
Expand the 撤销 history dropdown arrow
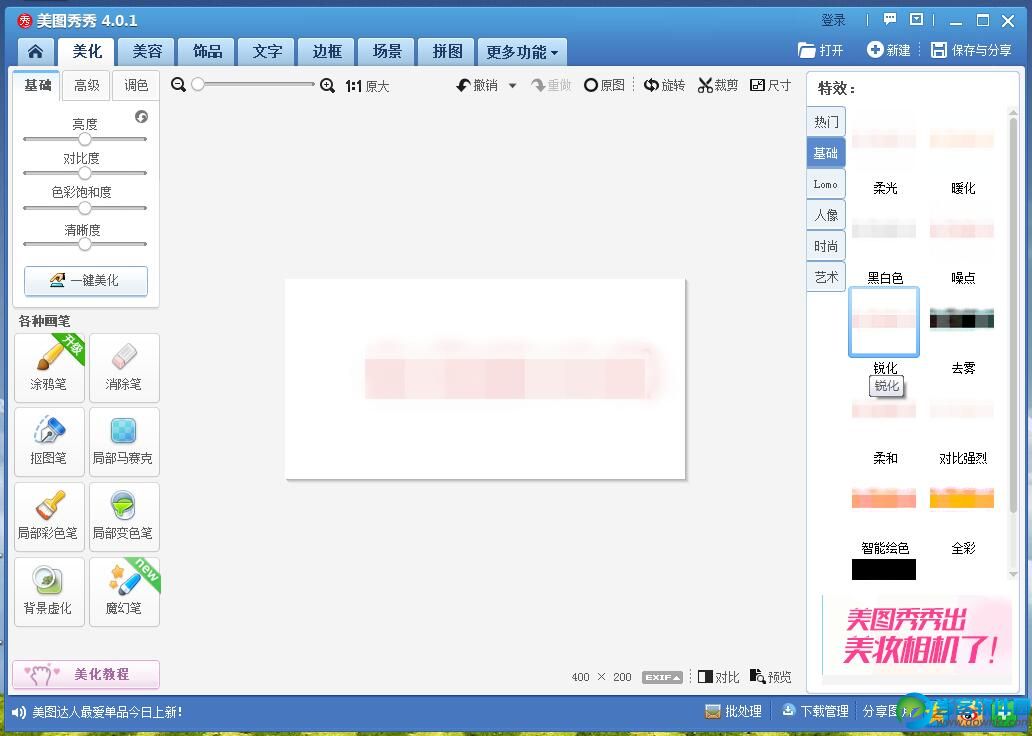pos(512,86)
